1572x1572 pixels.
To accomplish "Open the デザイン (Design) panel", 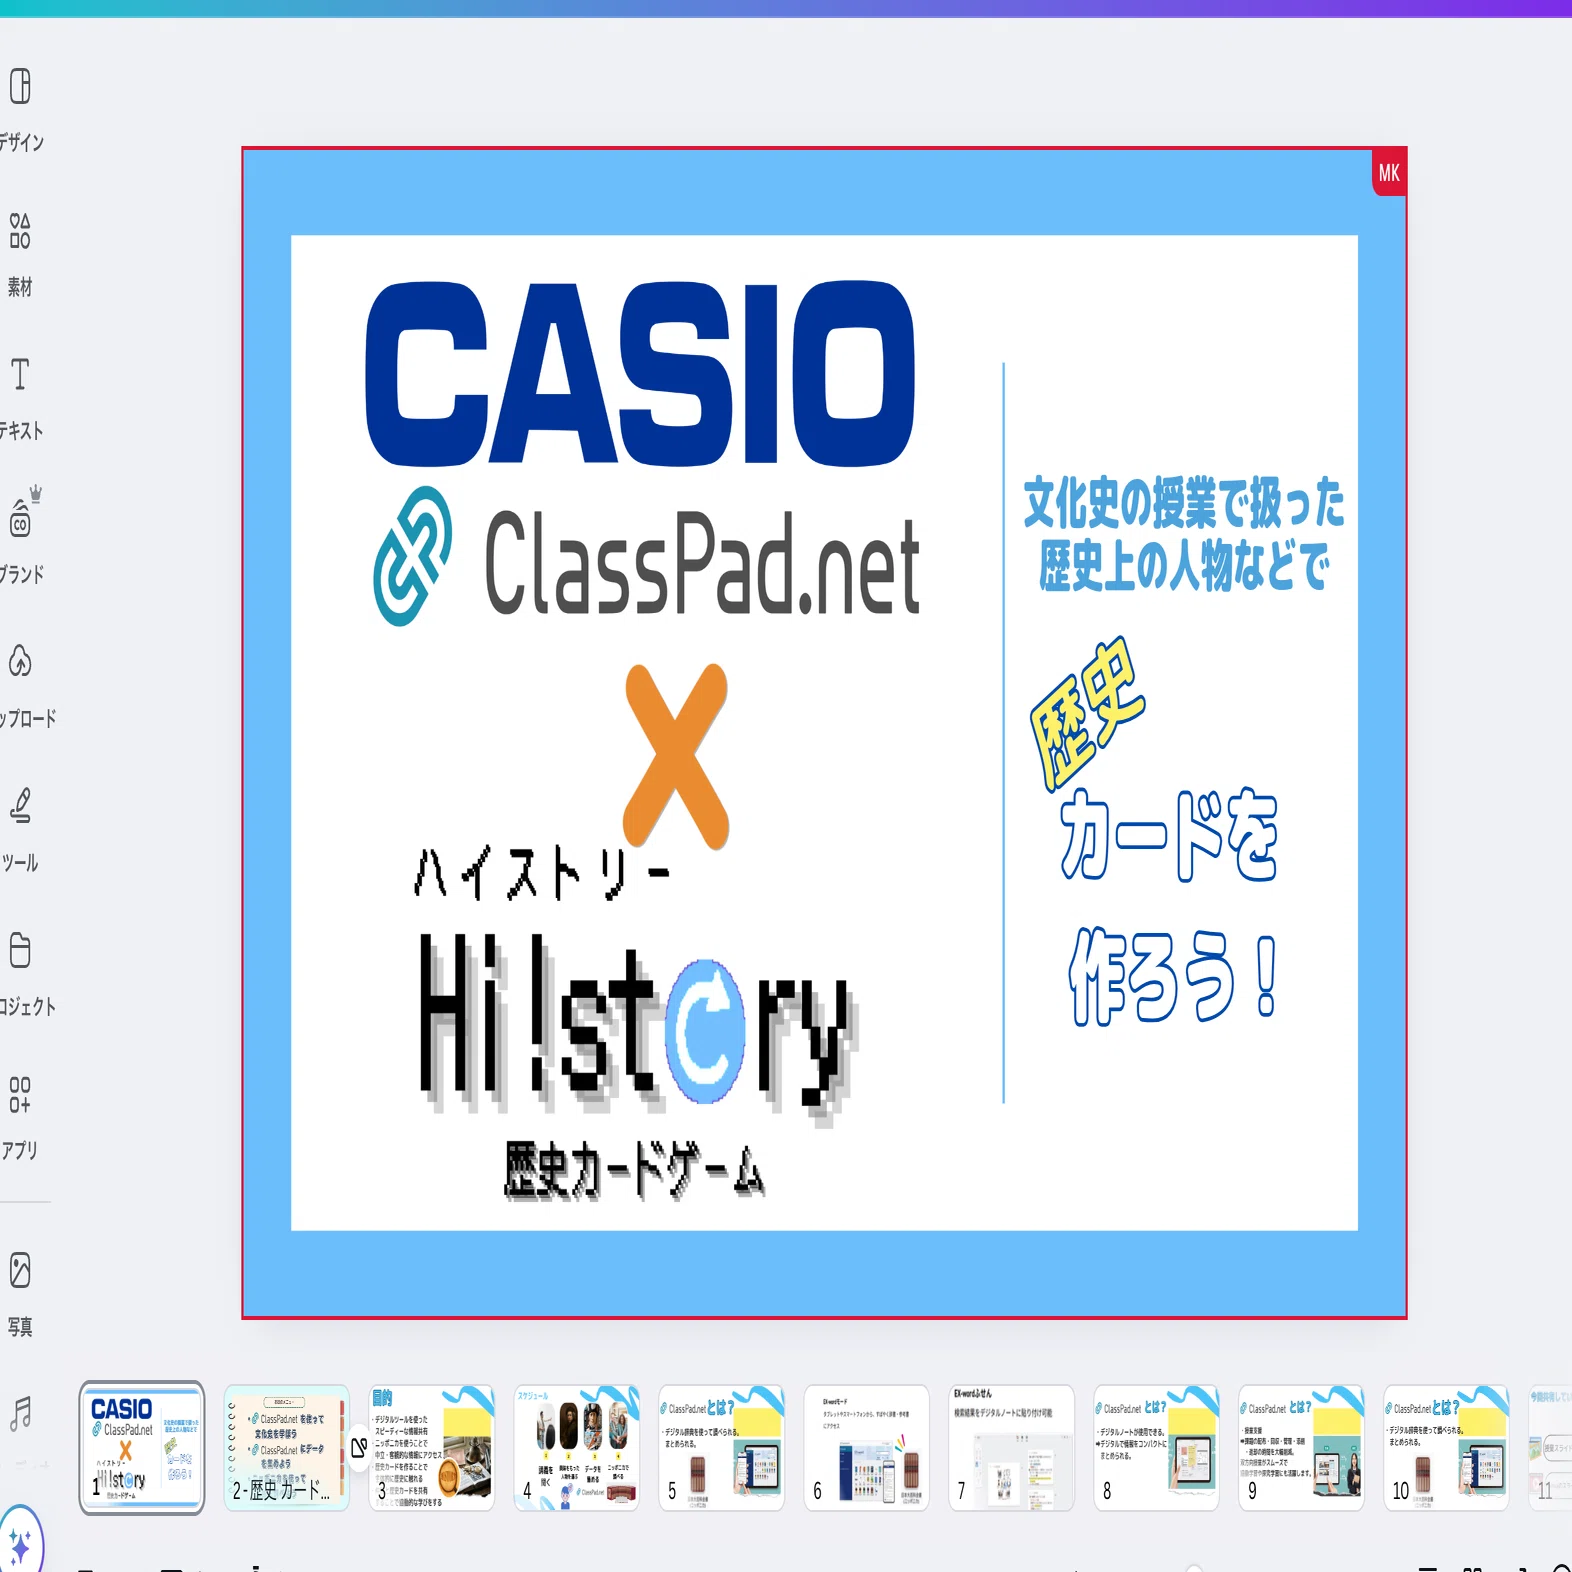I will click(x=20, y=110).
